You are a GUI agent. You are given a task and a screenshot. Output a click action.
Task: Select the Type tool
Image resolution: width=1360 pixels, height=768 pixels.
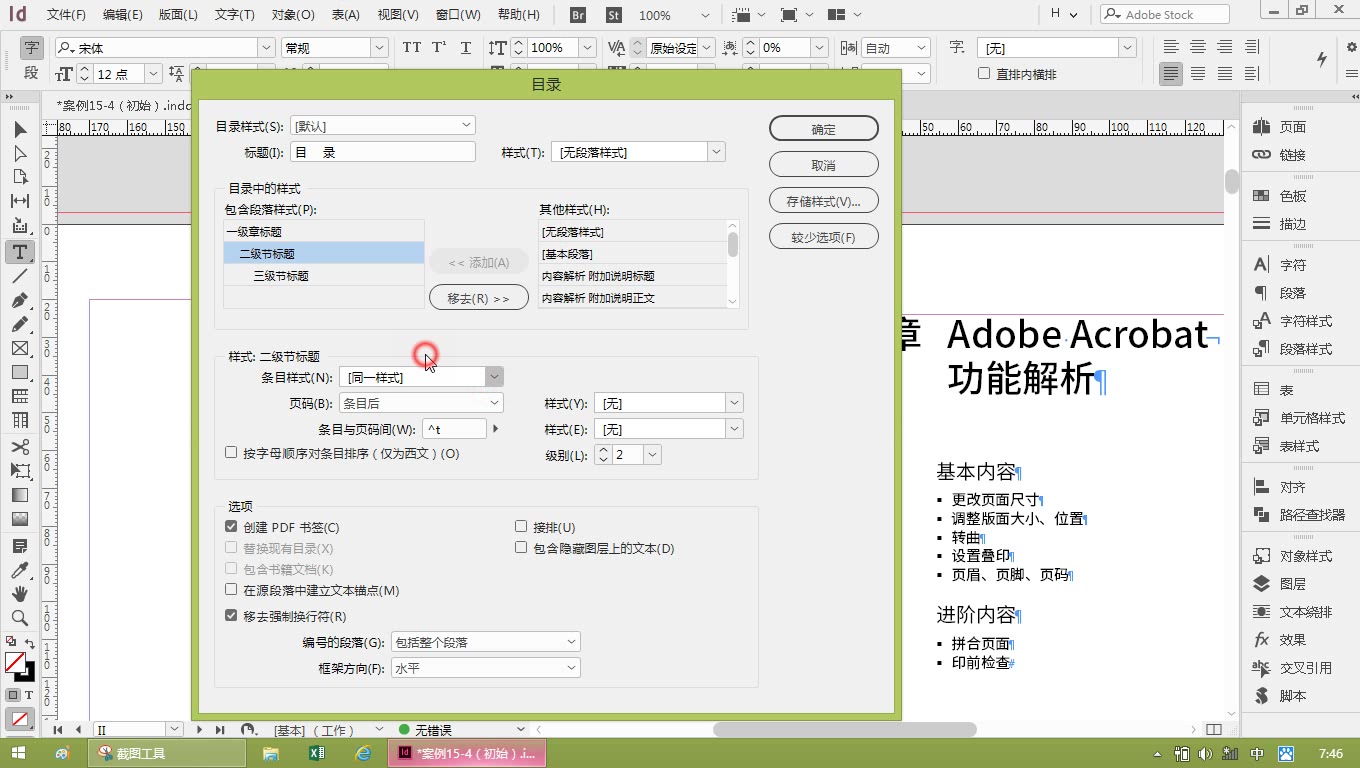[x=19, y=252]
